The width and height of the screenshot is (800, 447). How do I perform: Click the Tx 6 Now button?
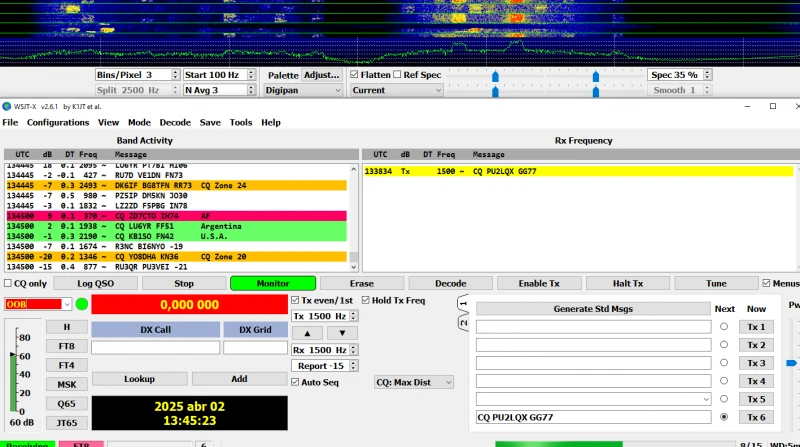click(x=756, y=417)
